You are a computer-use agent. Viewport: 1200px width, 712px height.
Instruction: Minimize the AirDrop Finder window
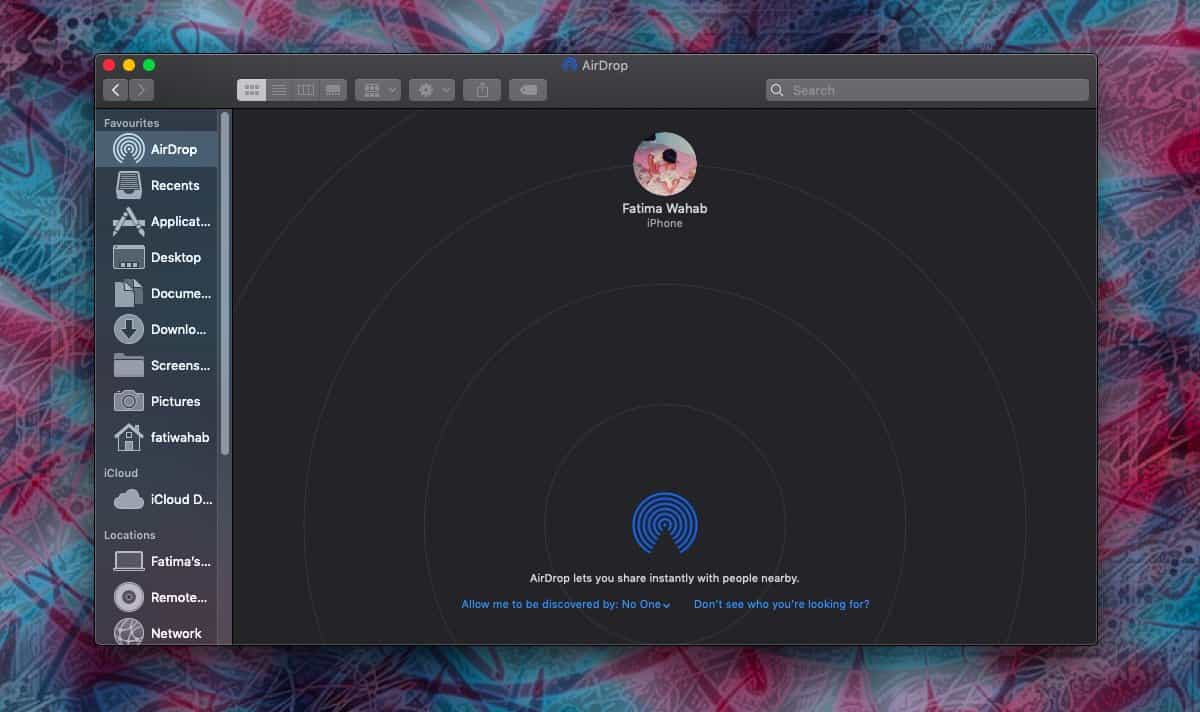point(129,65)
